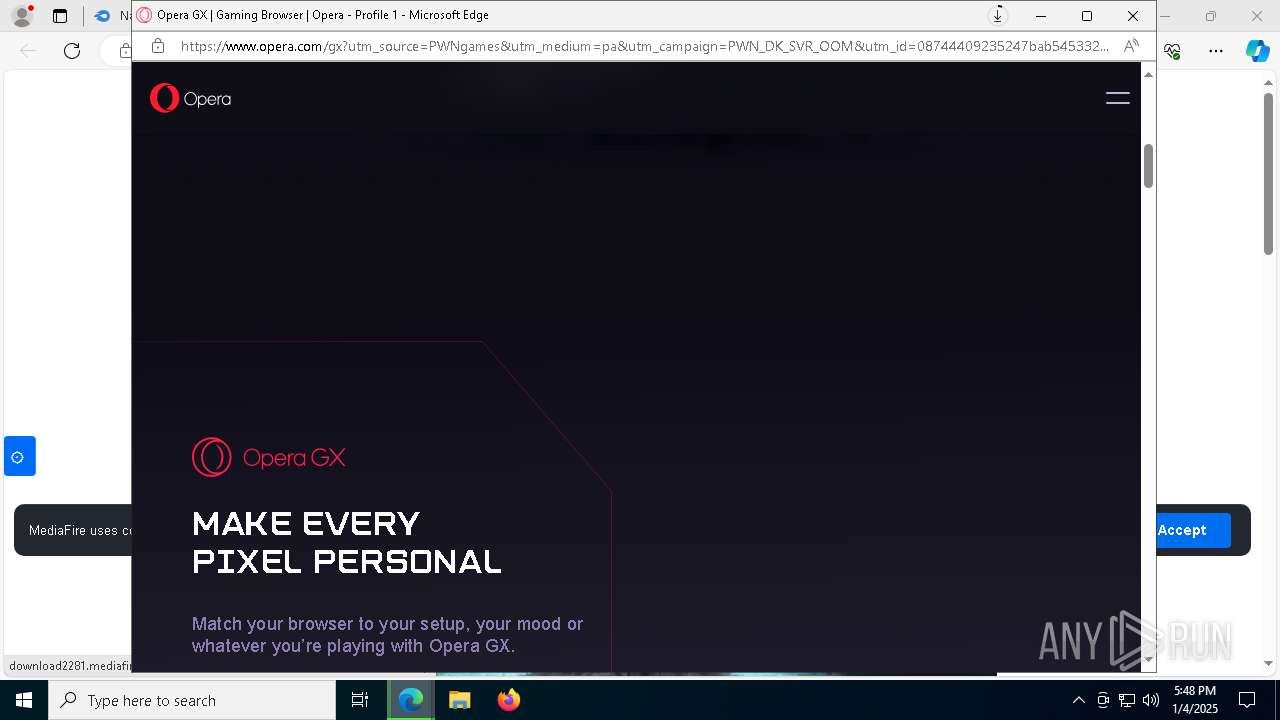Open Microsoft Edge from taskbar
1280x720 pixels.
411,700
